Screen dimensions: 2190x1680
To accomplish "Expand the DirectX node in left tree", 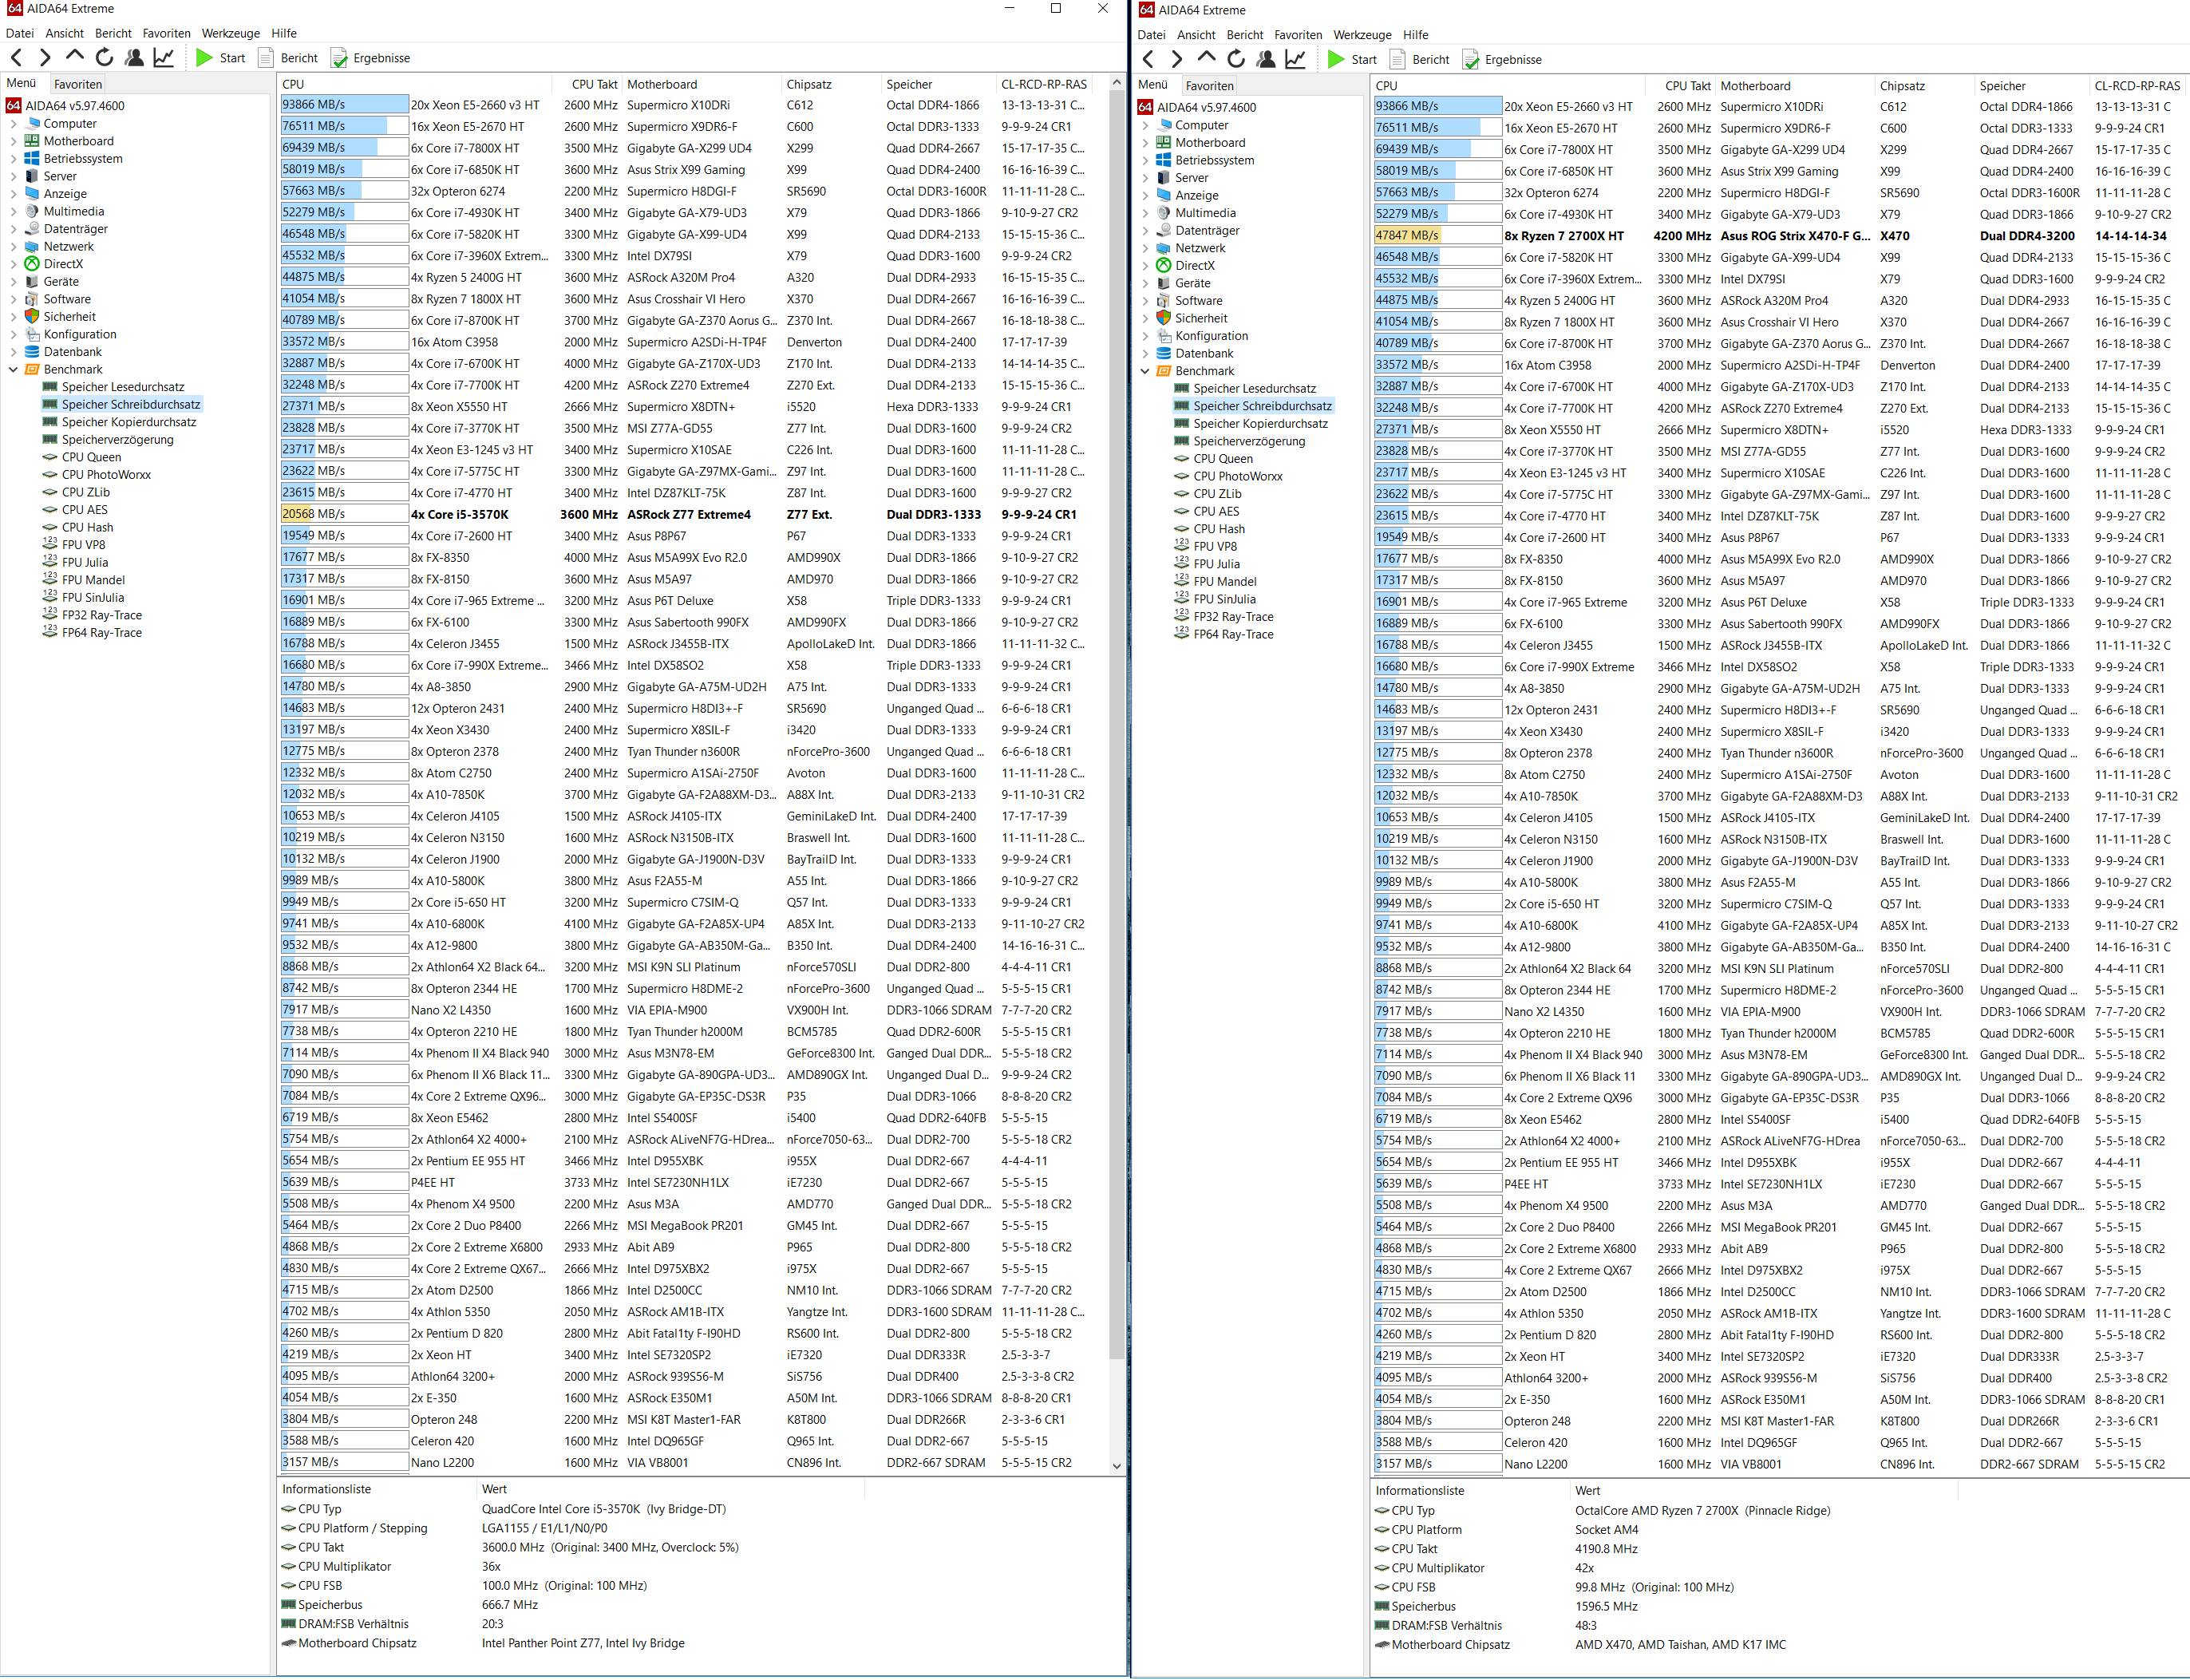I will 13,264.
